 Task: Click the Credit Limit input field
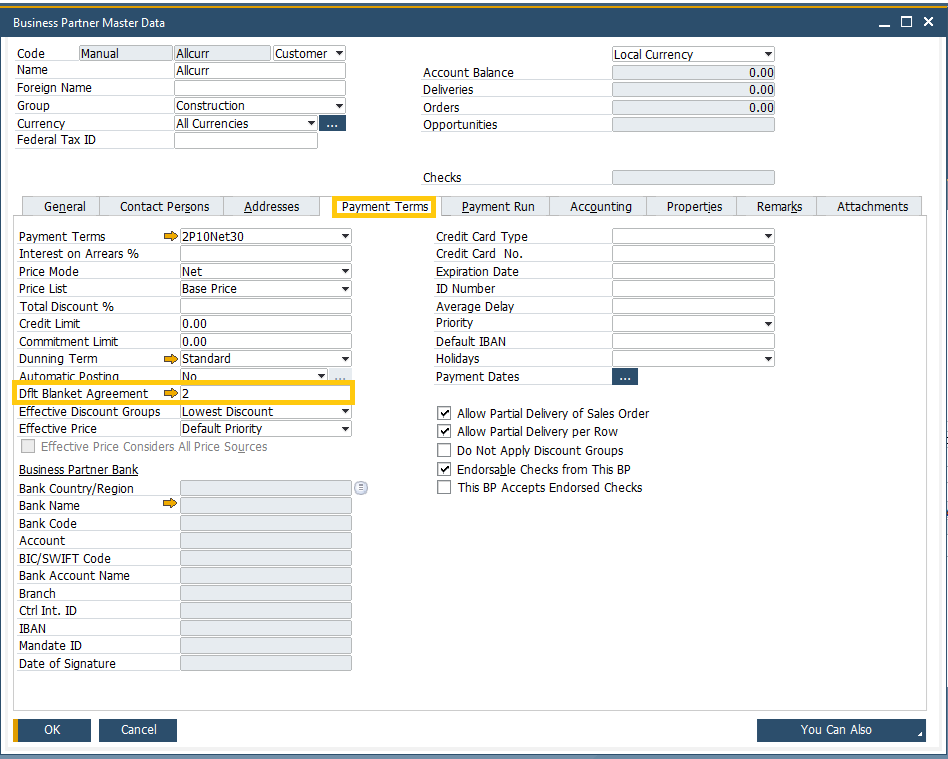click(265, 324)
